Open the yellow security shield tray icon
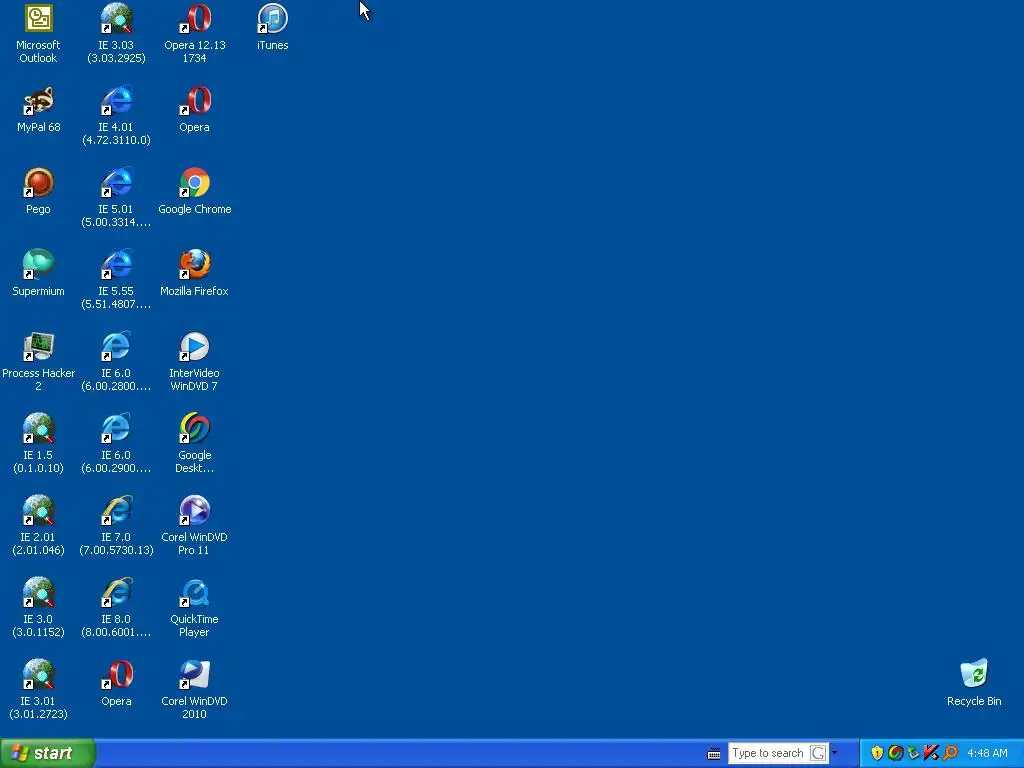 (877, 753)
